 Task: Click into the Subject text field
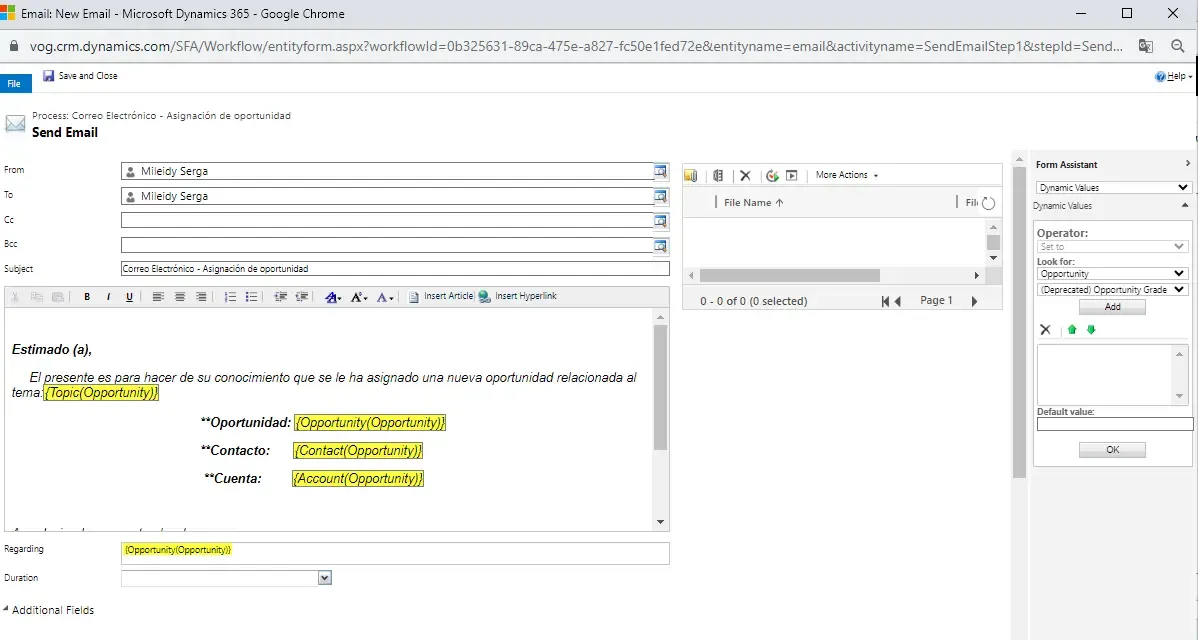tap(394, 269)
